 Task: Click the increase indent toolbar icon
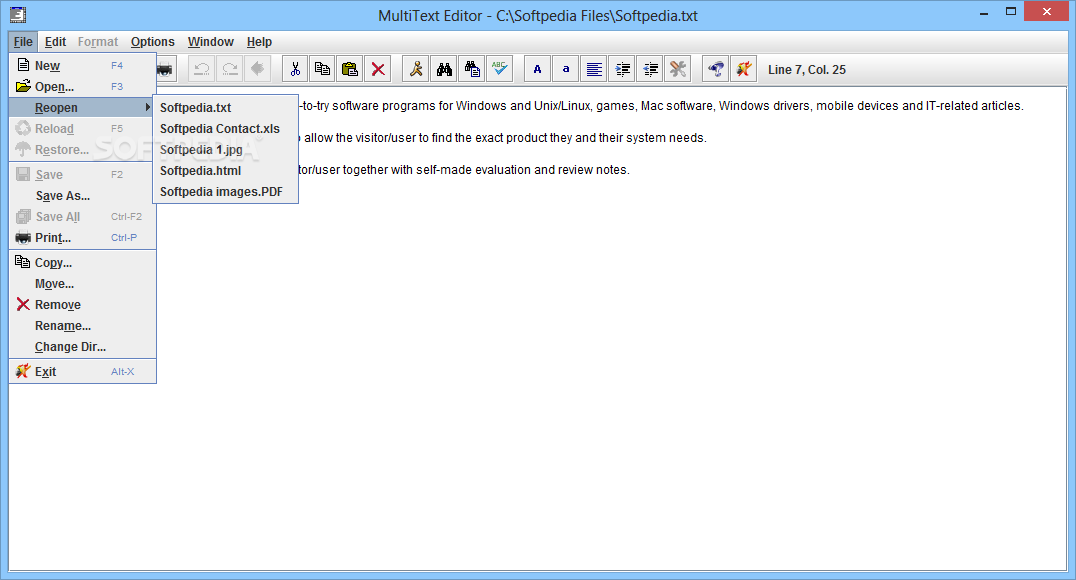622,69
